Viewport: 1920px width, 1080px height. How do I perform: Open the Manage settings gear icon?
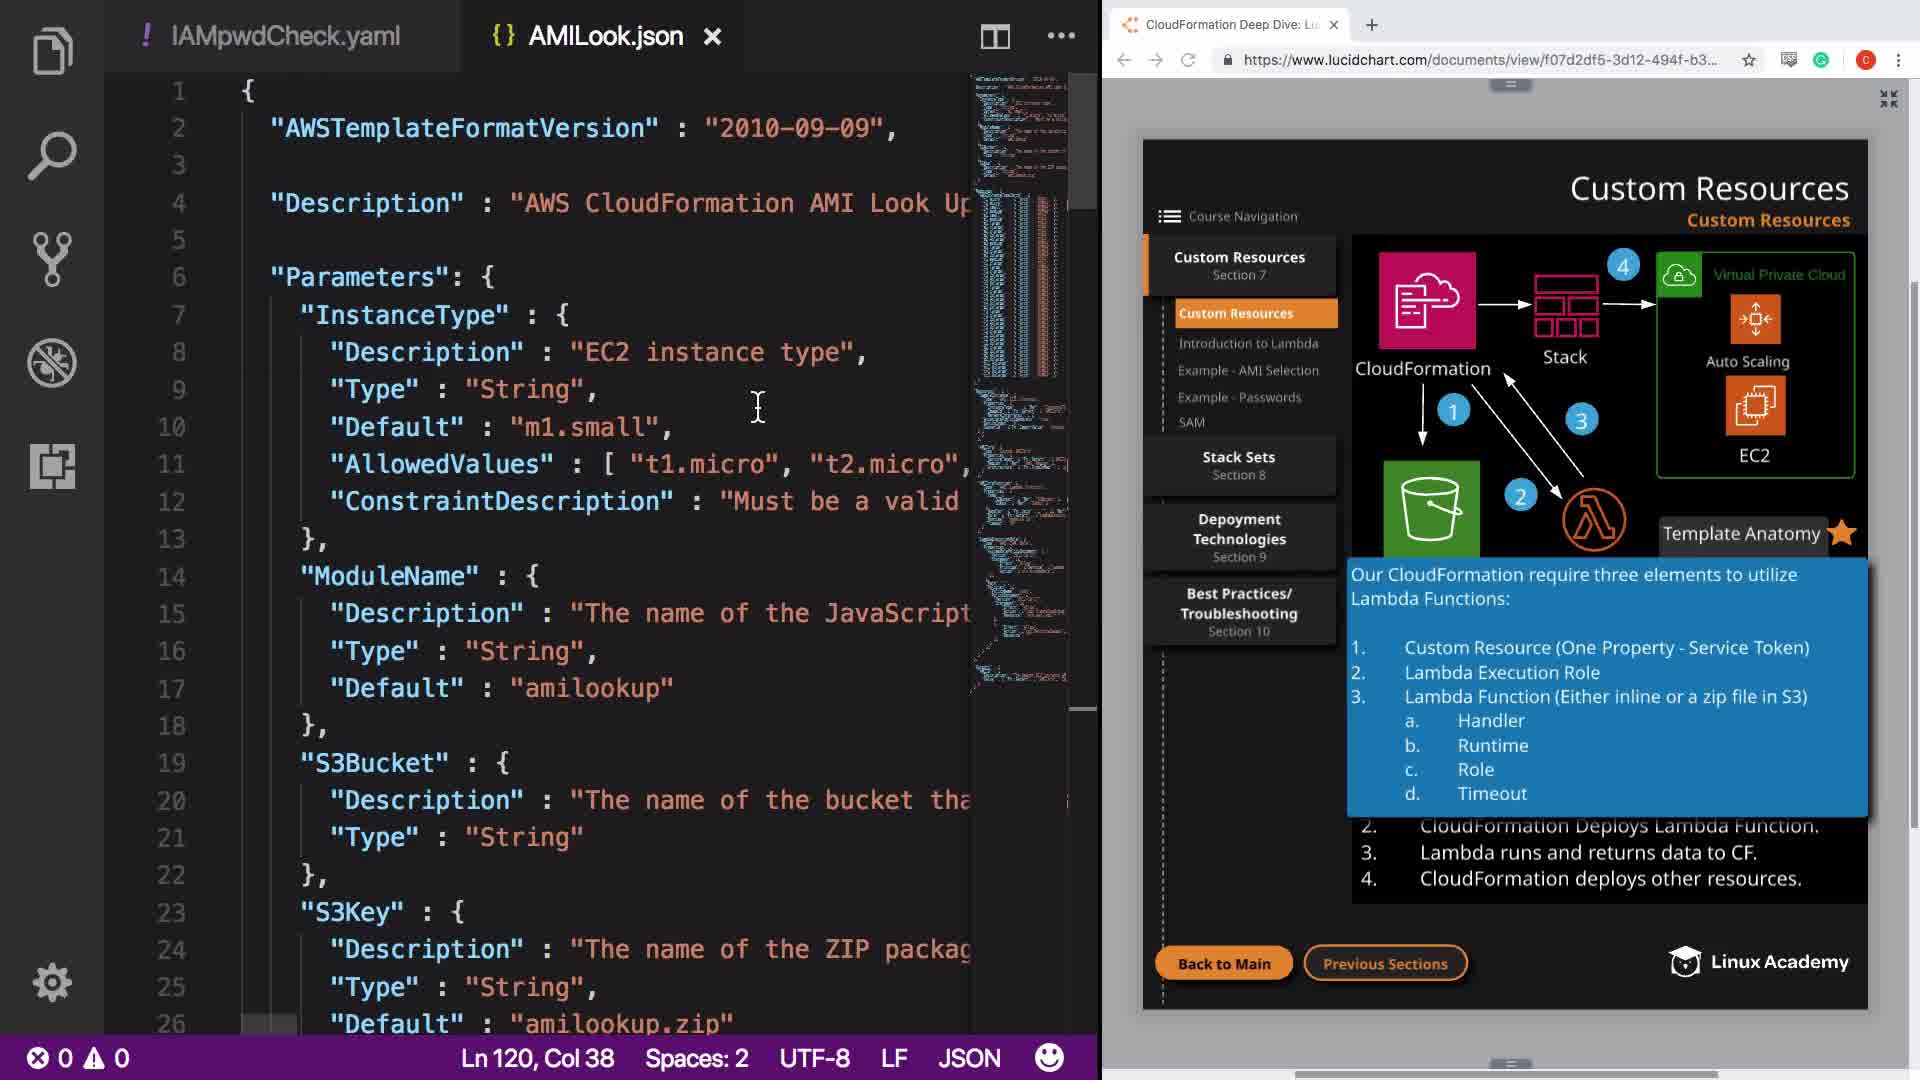[x=52, y=982]
